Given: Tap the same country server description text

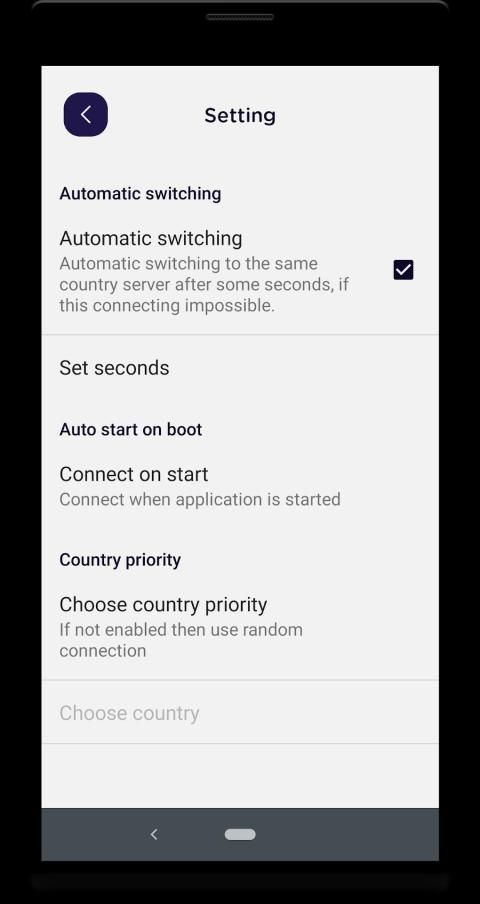Looking at the screenshot, I should [x=204, y=284].
